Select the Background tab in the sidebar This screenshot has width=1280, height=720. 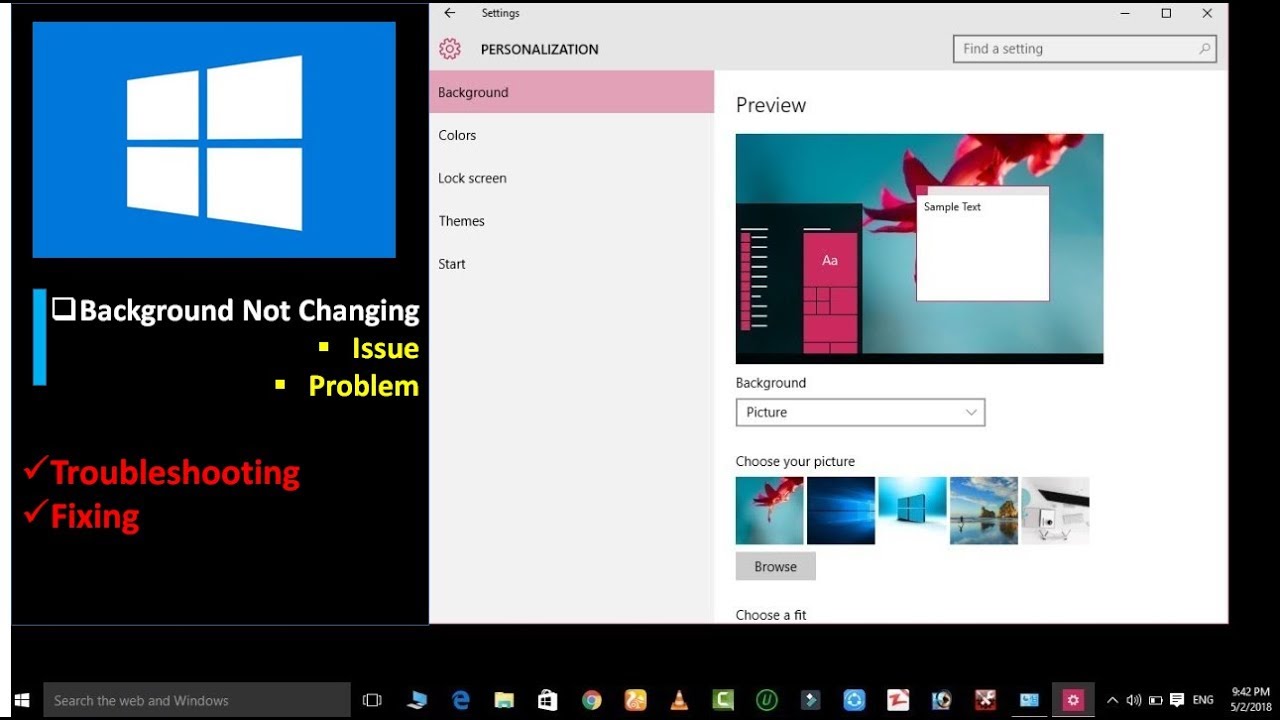(572, 92)
